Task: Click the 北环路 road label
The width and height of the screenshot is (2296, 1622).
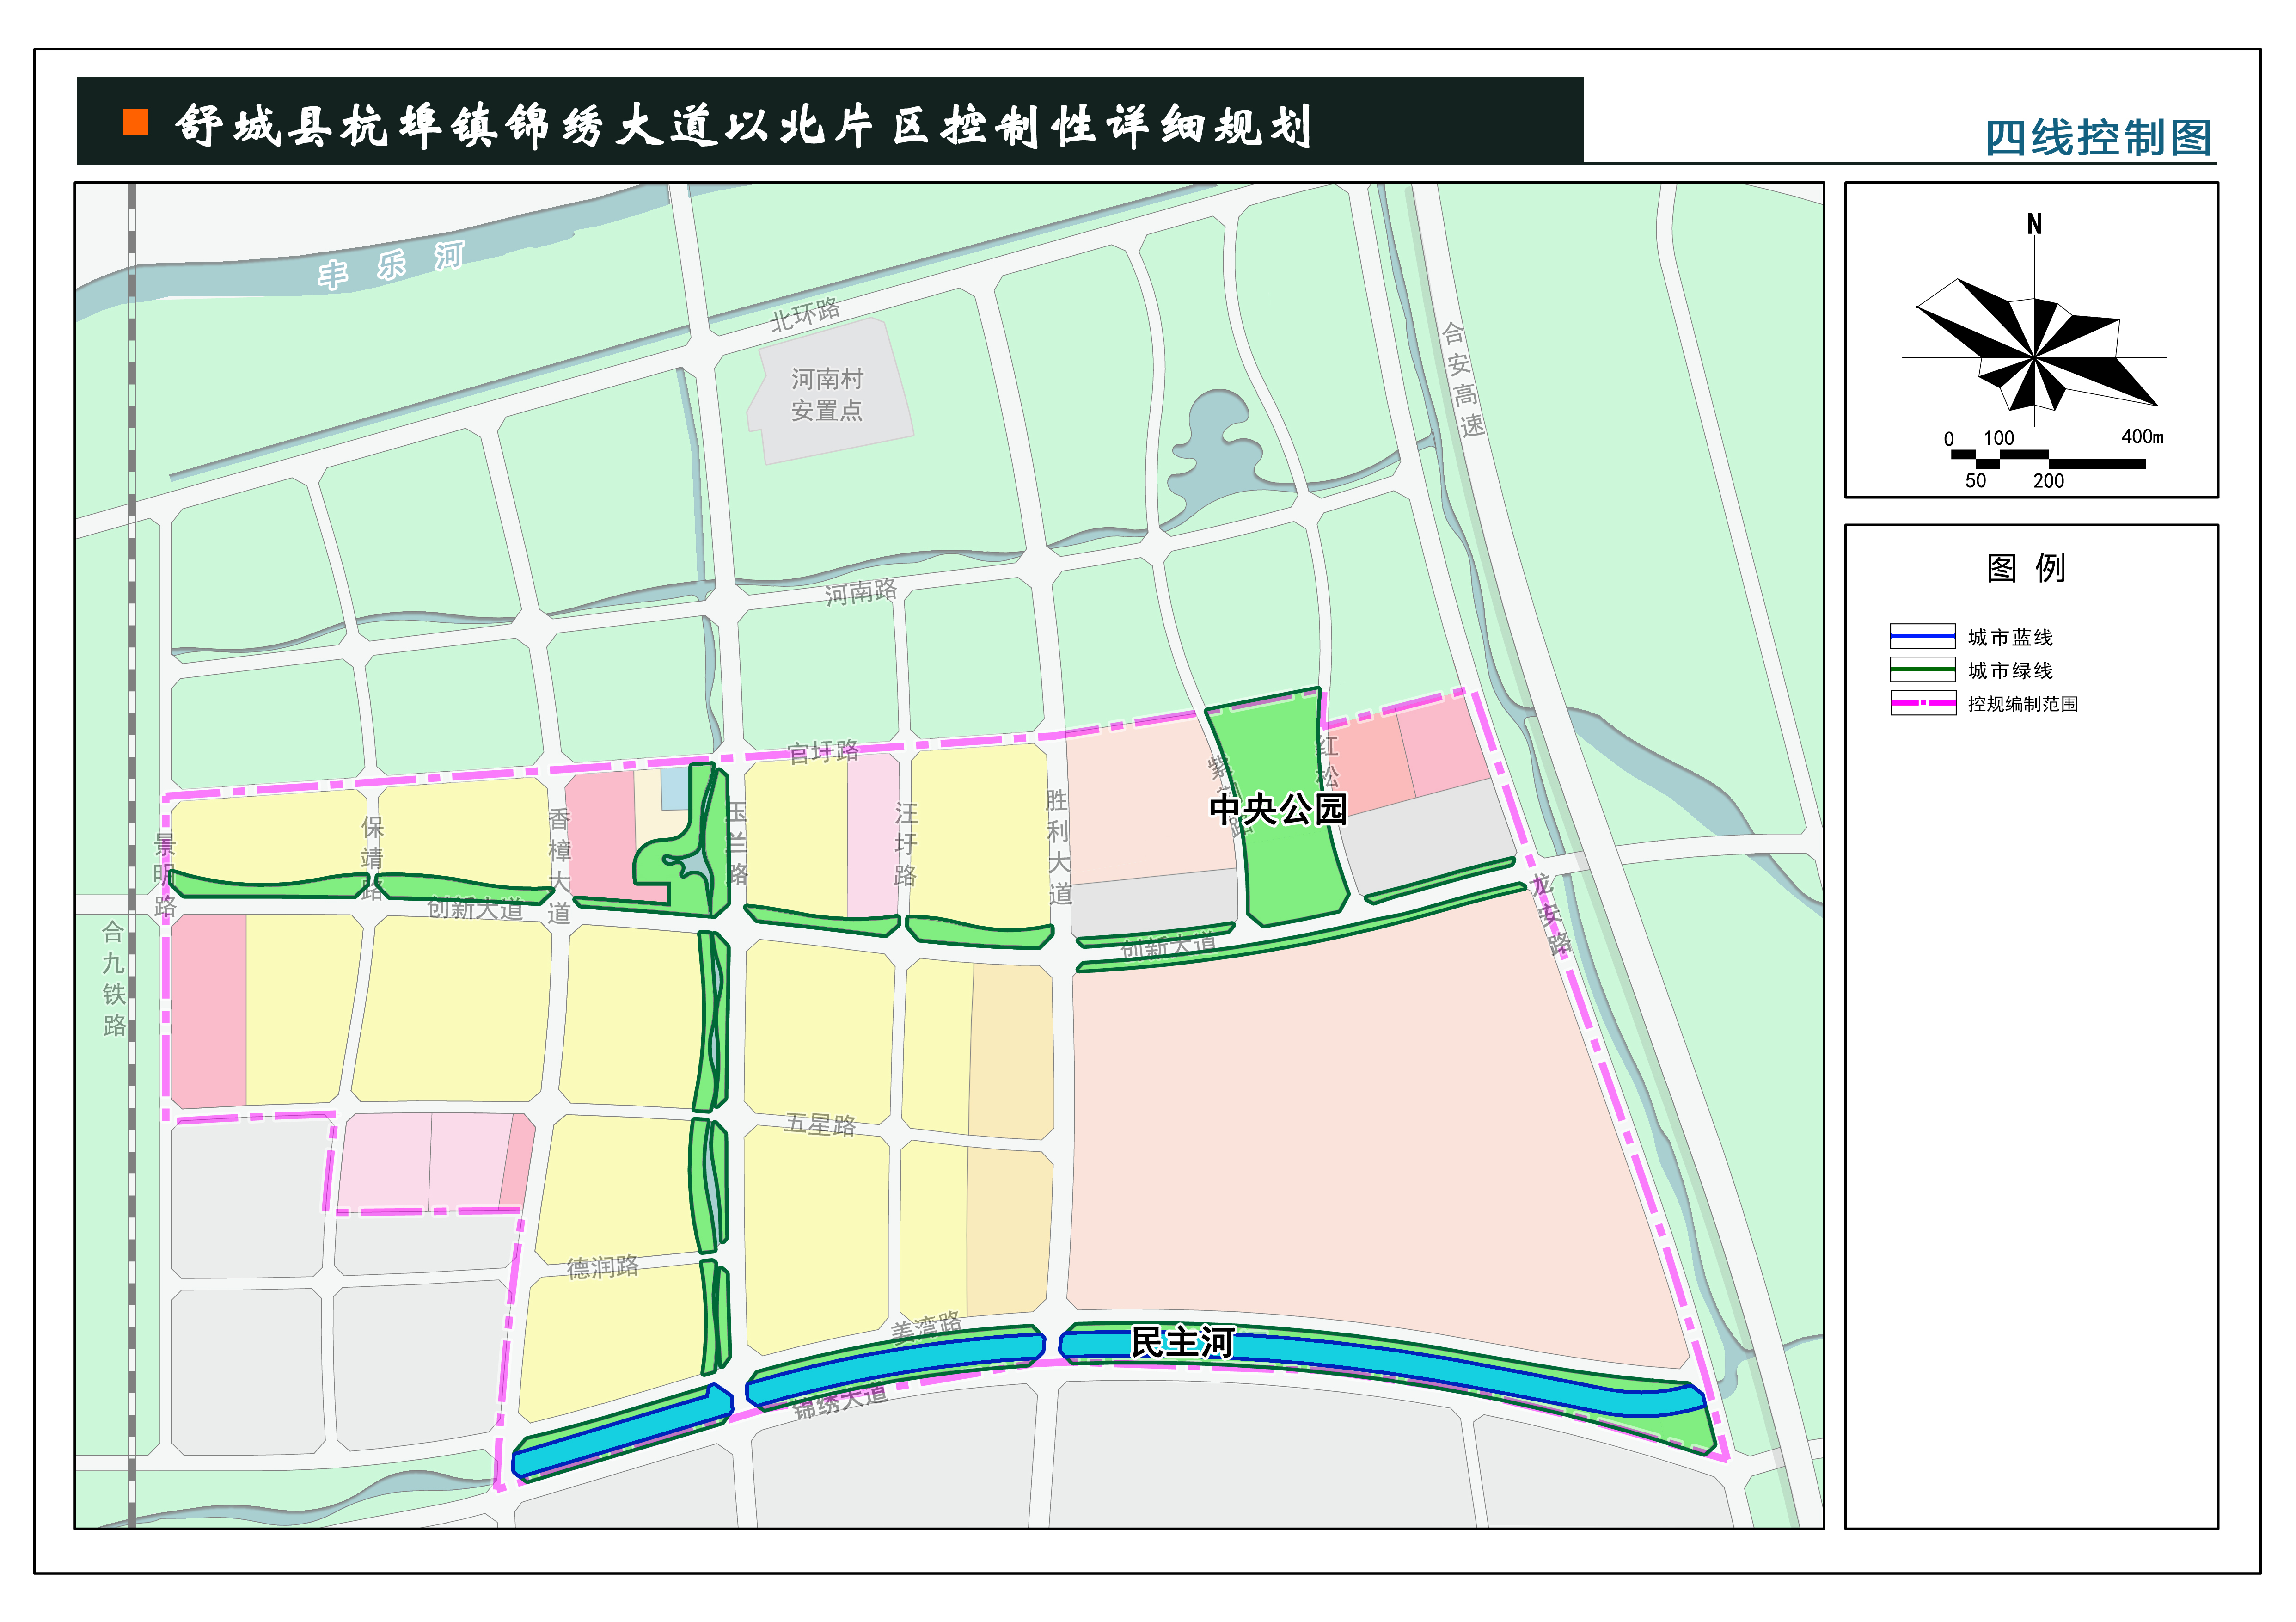Action: (x=805, y=315)
